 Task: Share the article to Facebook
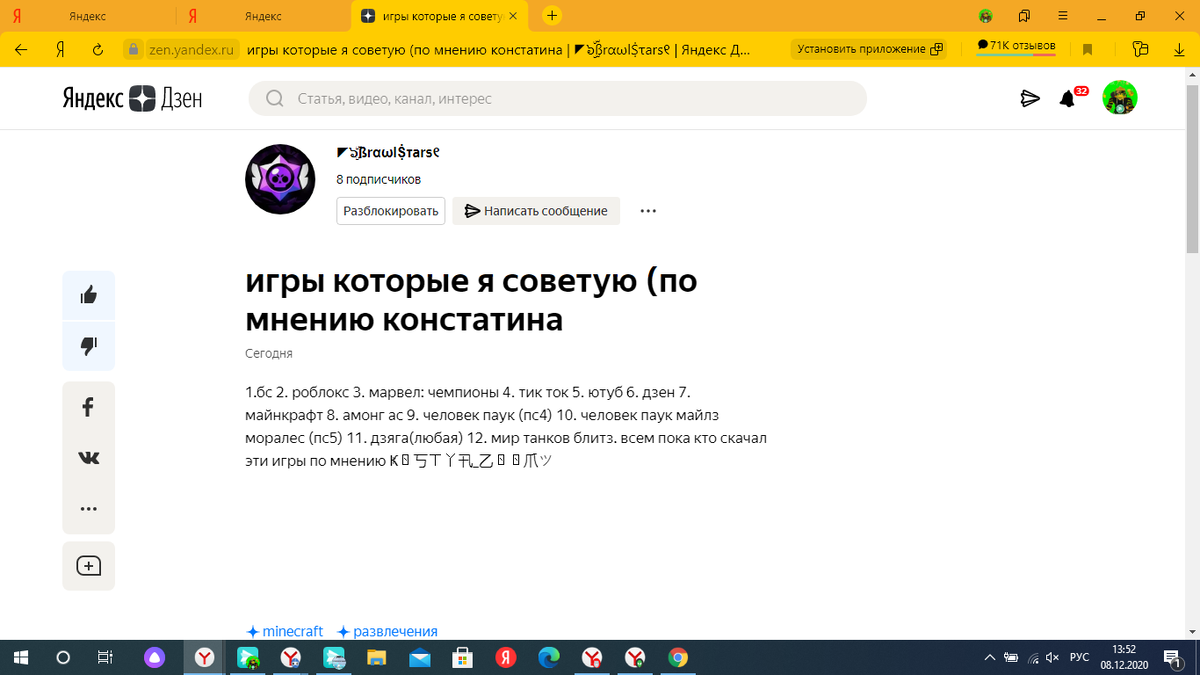pyautogui.click(x=88, y=407)
